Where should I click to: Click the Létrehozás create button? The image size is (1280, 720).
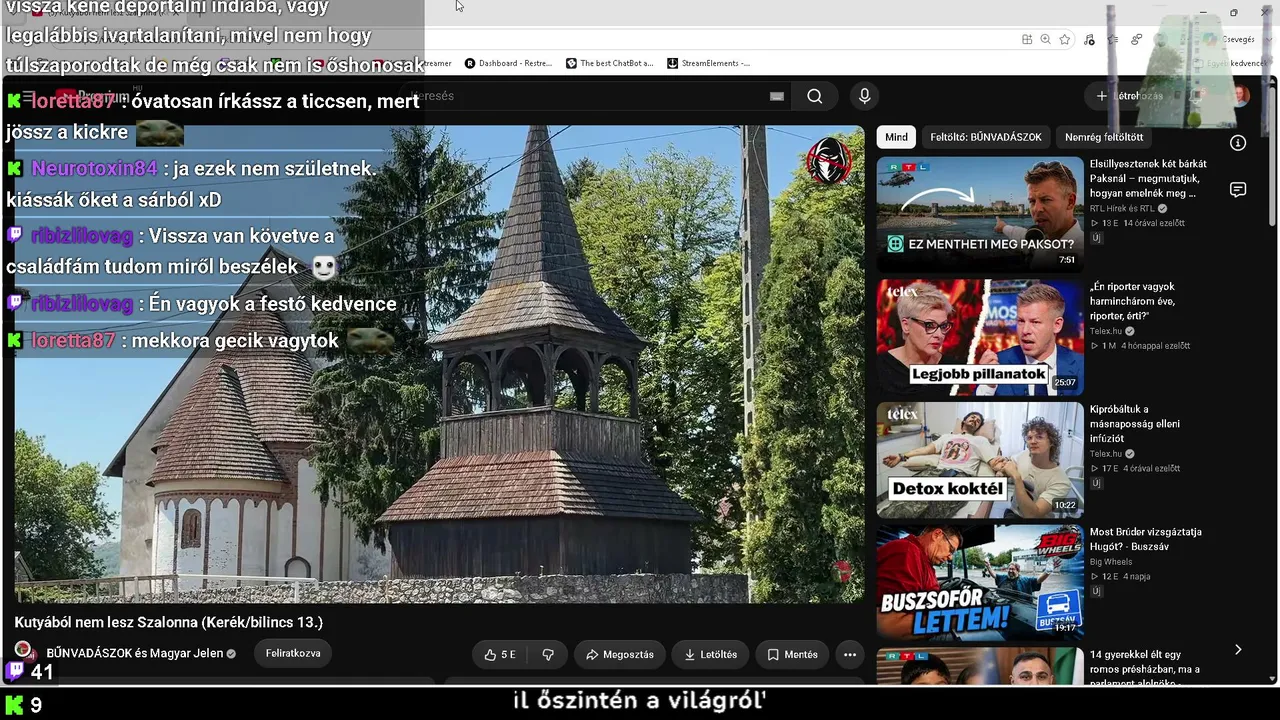pyautogui.click(x=1130, y=96)
